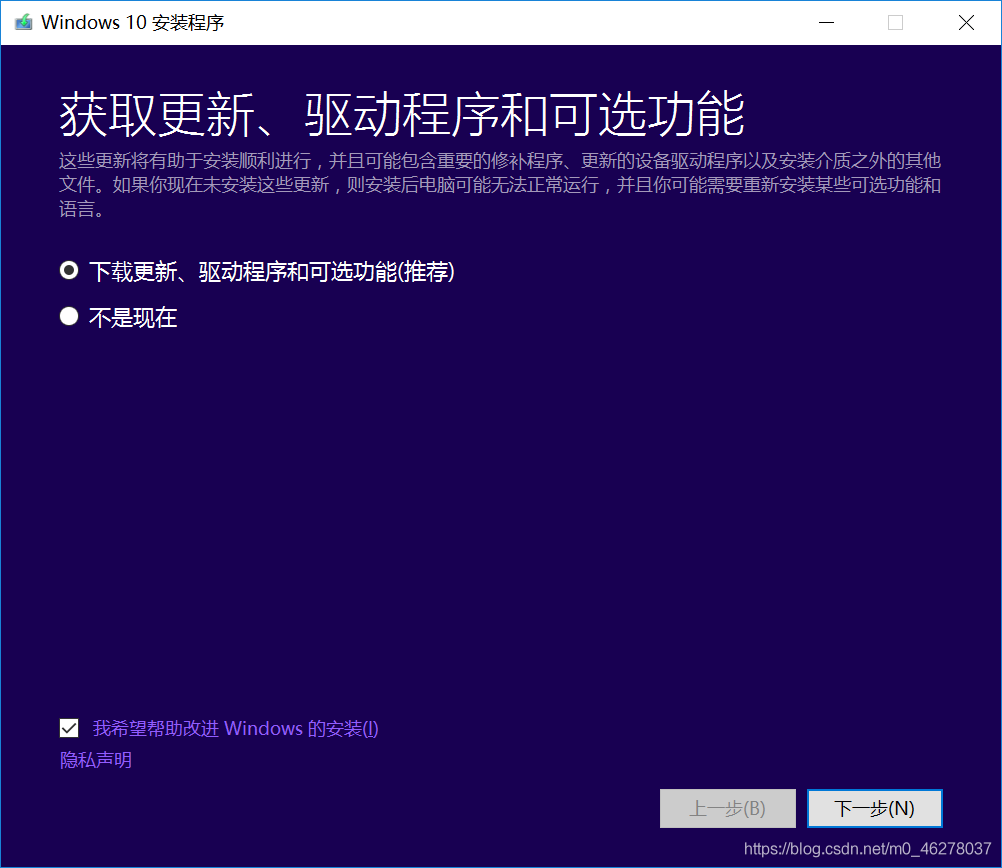Viewport: 1002px width, 868px height.
Task: Close the Windows 10 安装程序 window
Action: 966,22
